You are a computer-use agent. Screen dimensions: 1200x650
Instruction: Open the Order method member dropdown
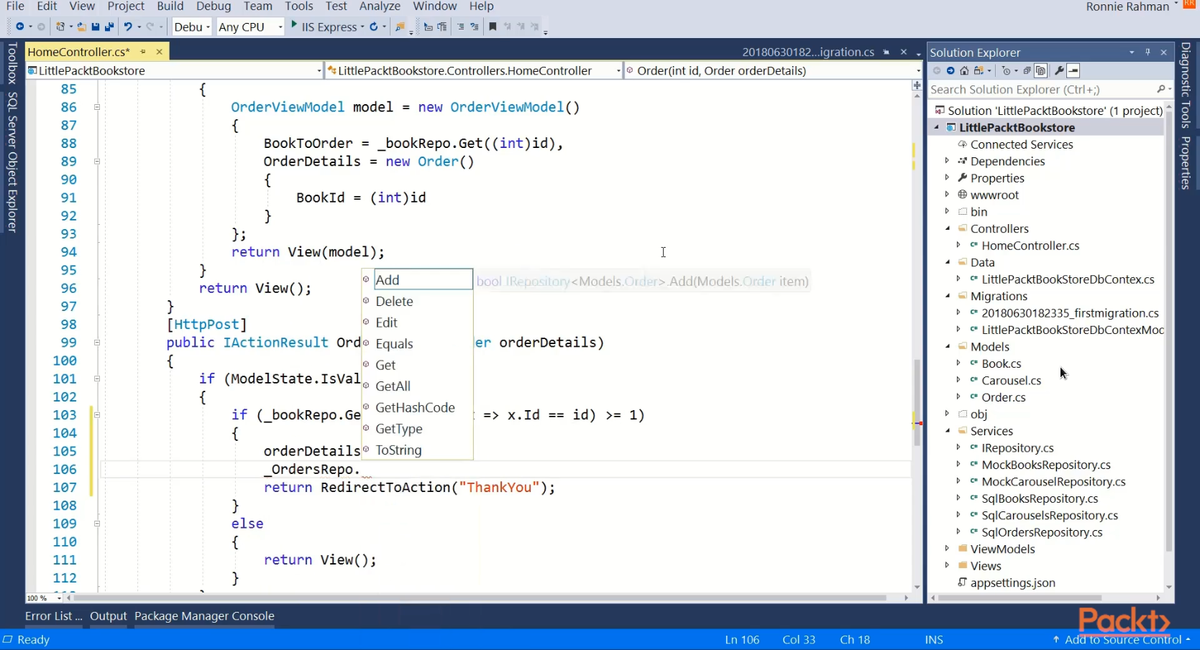(x=772, y=71)
